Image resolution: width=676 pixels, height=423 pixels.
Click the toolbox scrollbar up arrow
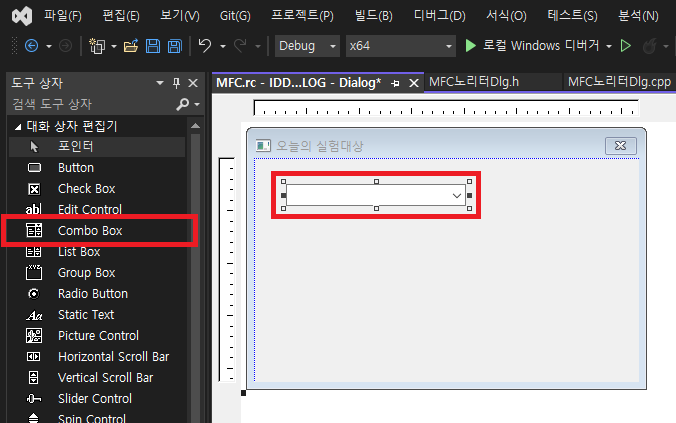[195, 126]
